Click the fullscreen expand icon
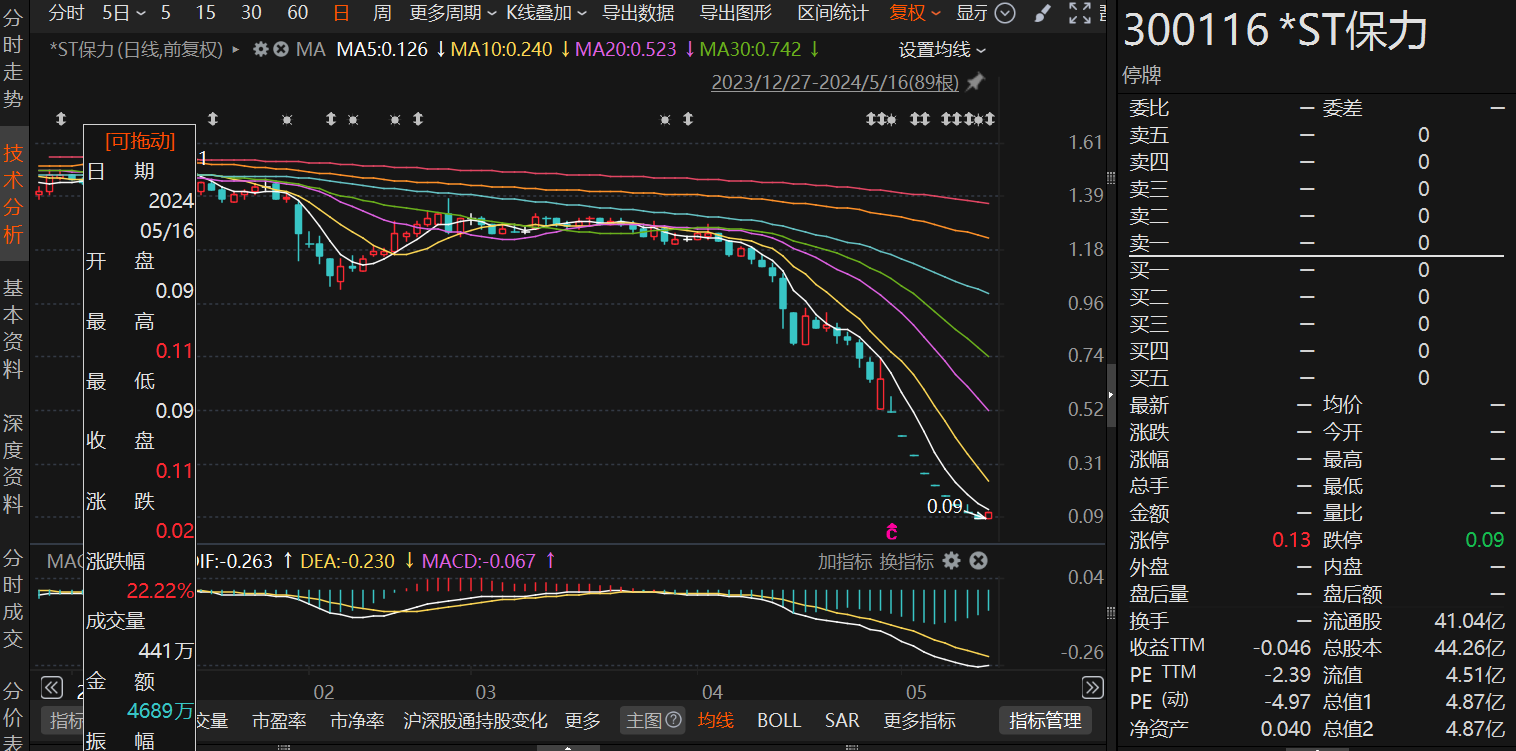Viewport: 1516px width, 751px height. tap(1079, 13)
